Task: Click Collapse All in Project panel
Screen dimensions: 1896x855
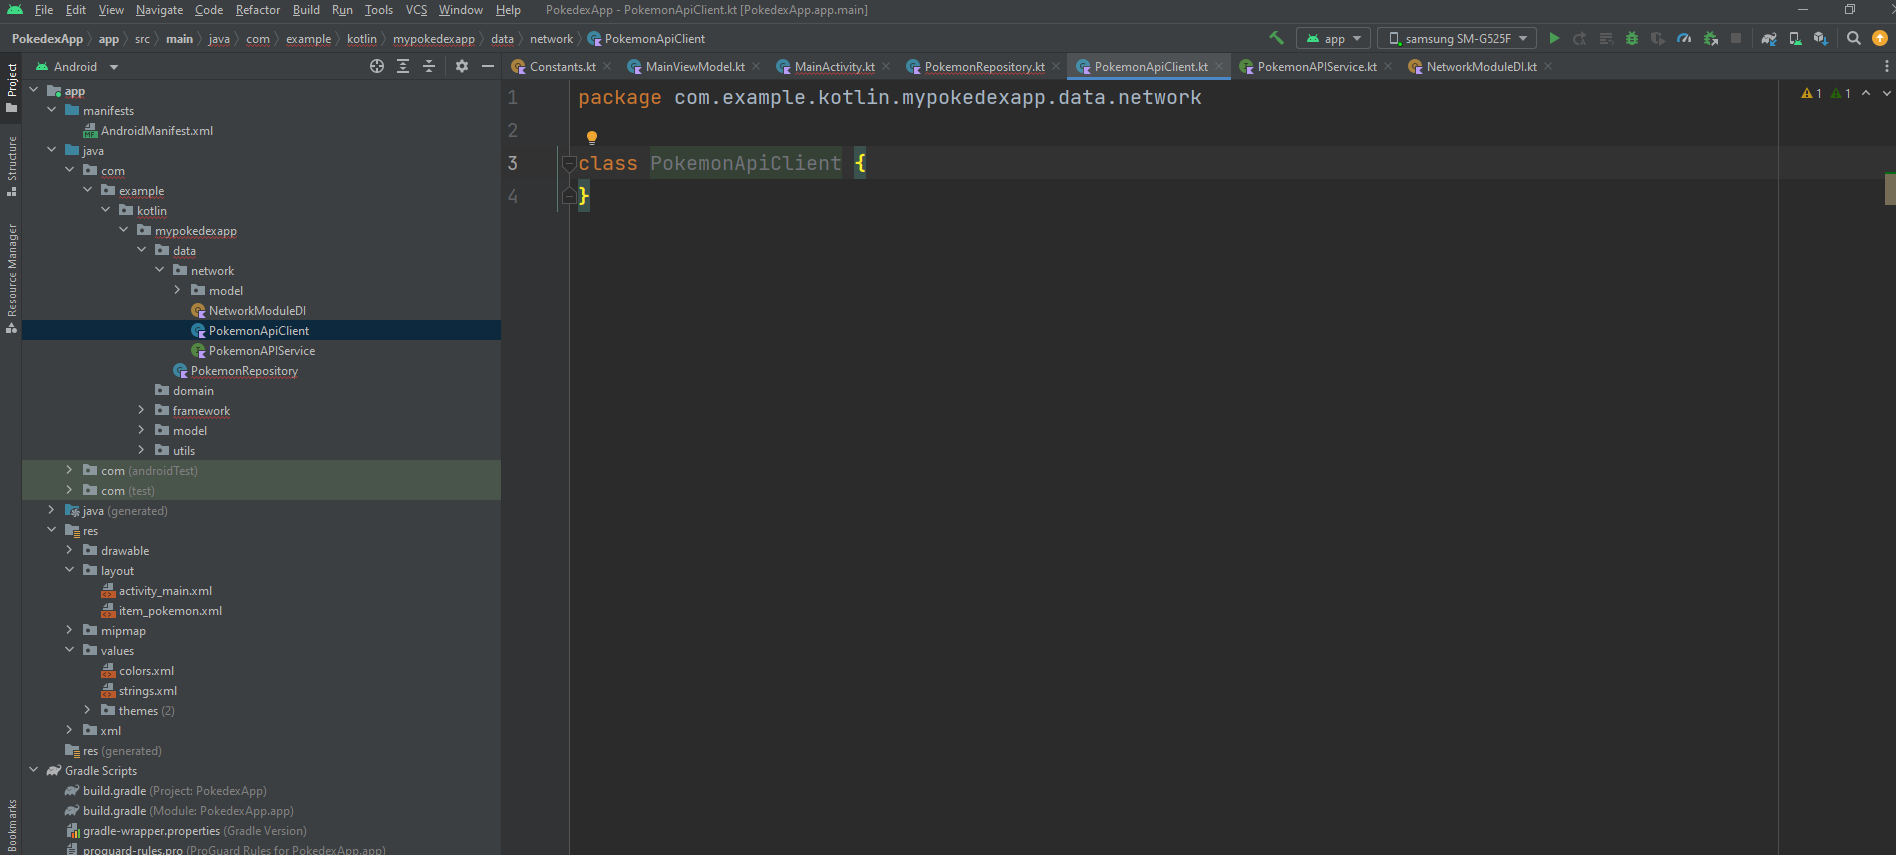Action: coord(429,66)
